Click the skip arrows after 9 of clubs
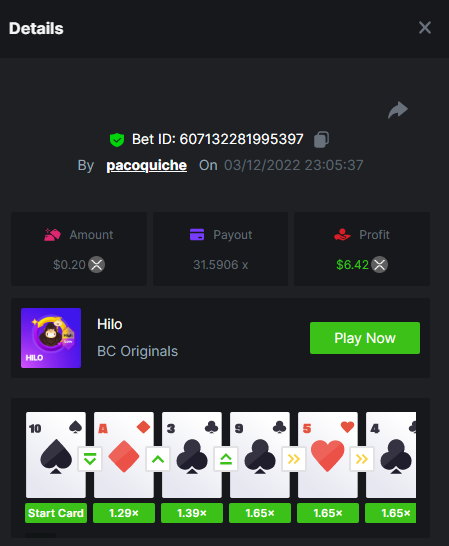This screenshot has width=449, height=546. tap(294, 459)
